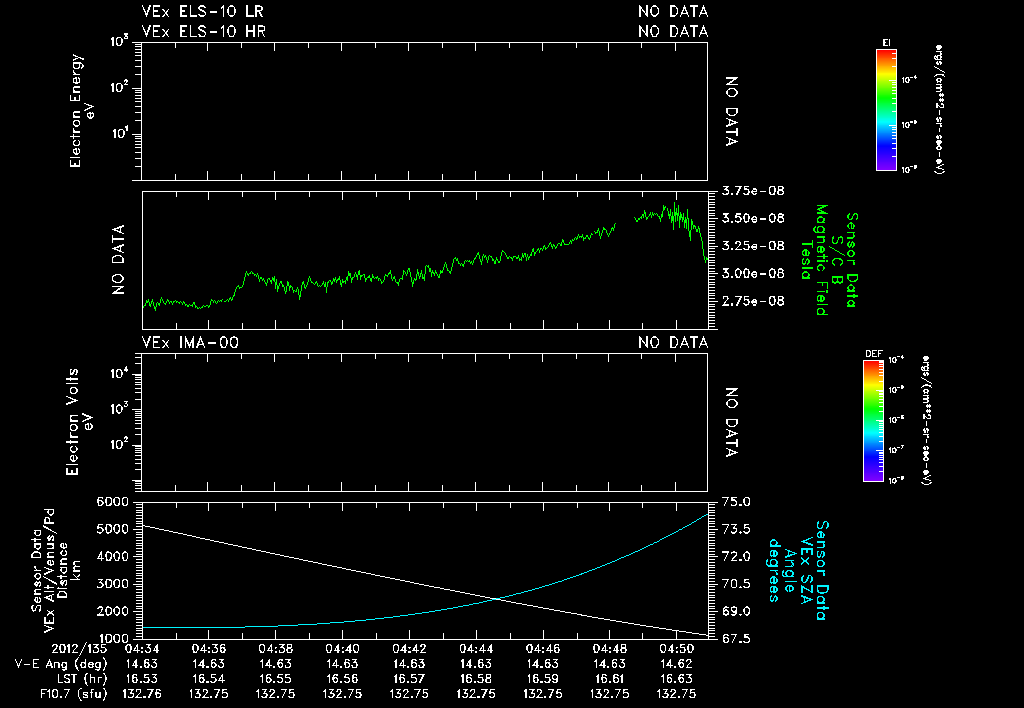Click the '2012/135' date label

[78, 649]
